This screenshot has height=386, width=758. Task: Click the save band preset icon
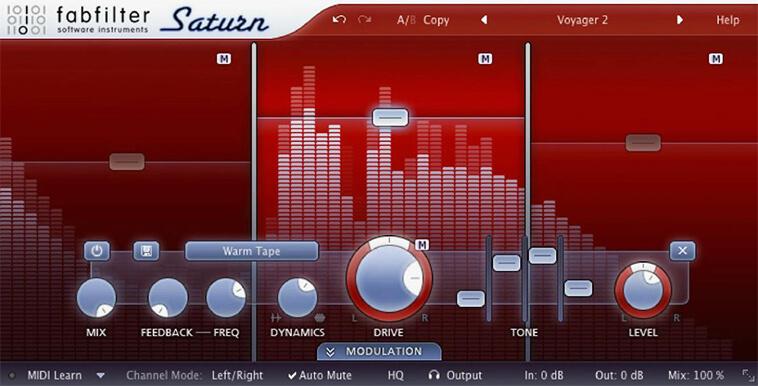tap(146, 251)
